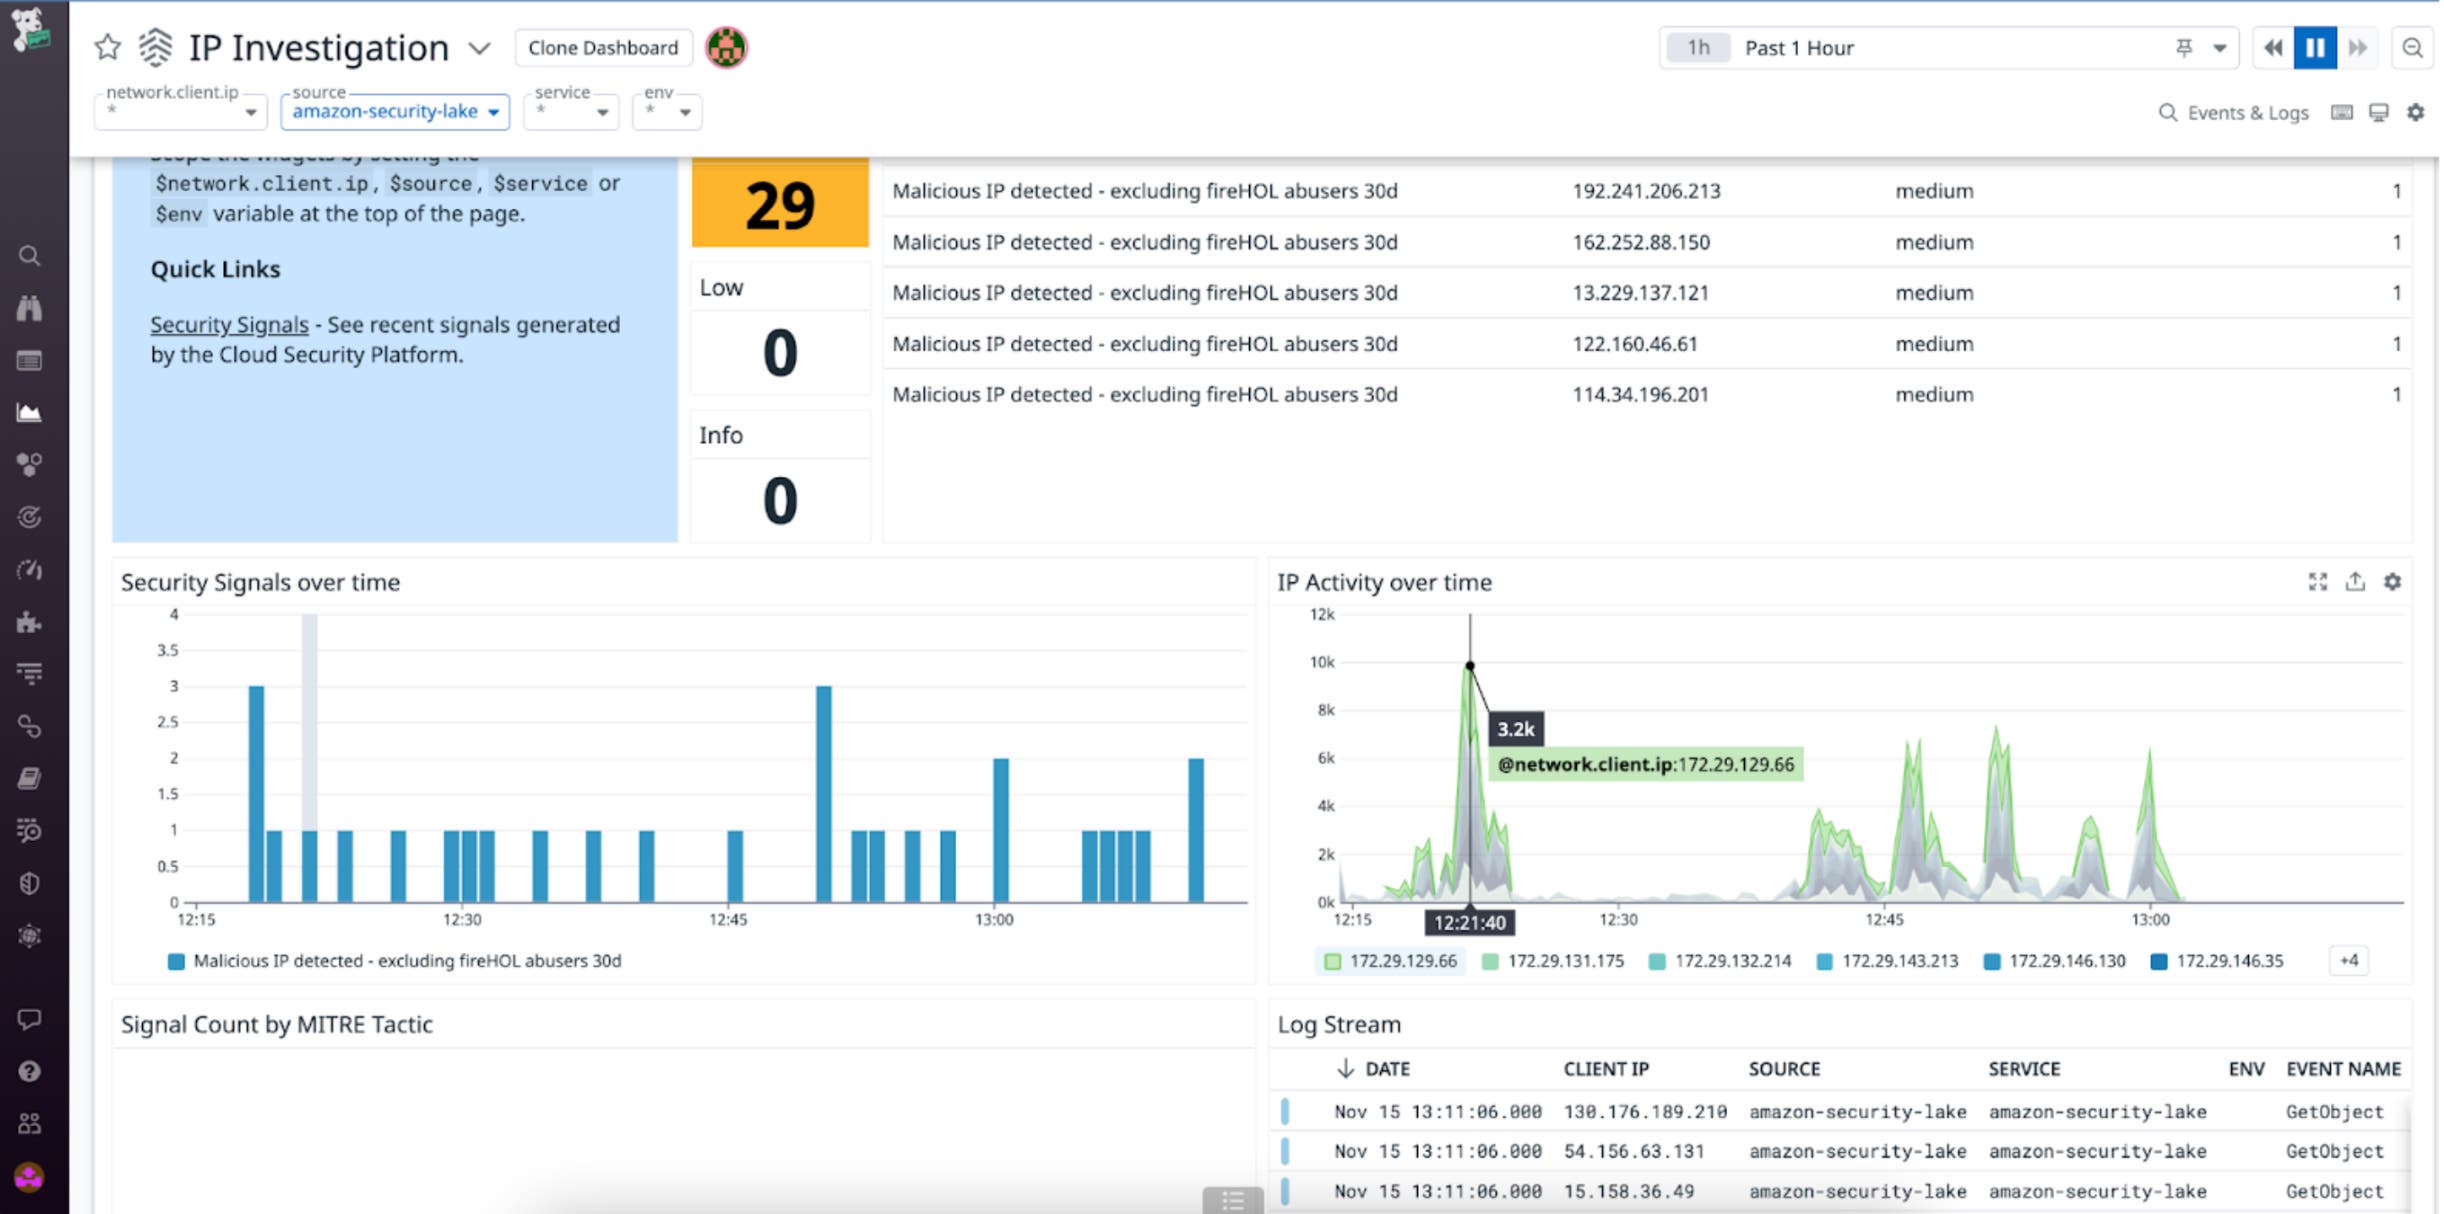Open the service filter dropdown
The height and width of the screenshot is (1214, 2444).
pos(571,111)
